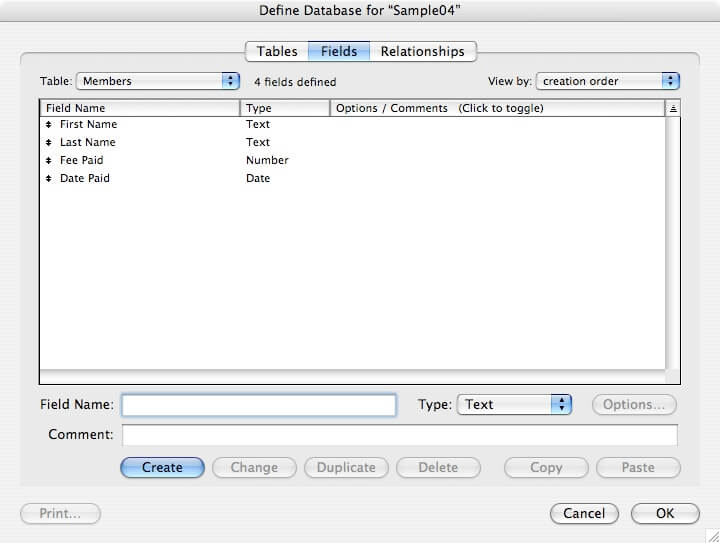Sort by the Field Name column header
This screenshot has width=720, height=543.
click(x=140, y=108)
